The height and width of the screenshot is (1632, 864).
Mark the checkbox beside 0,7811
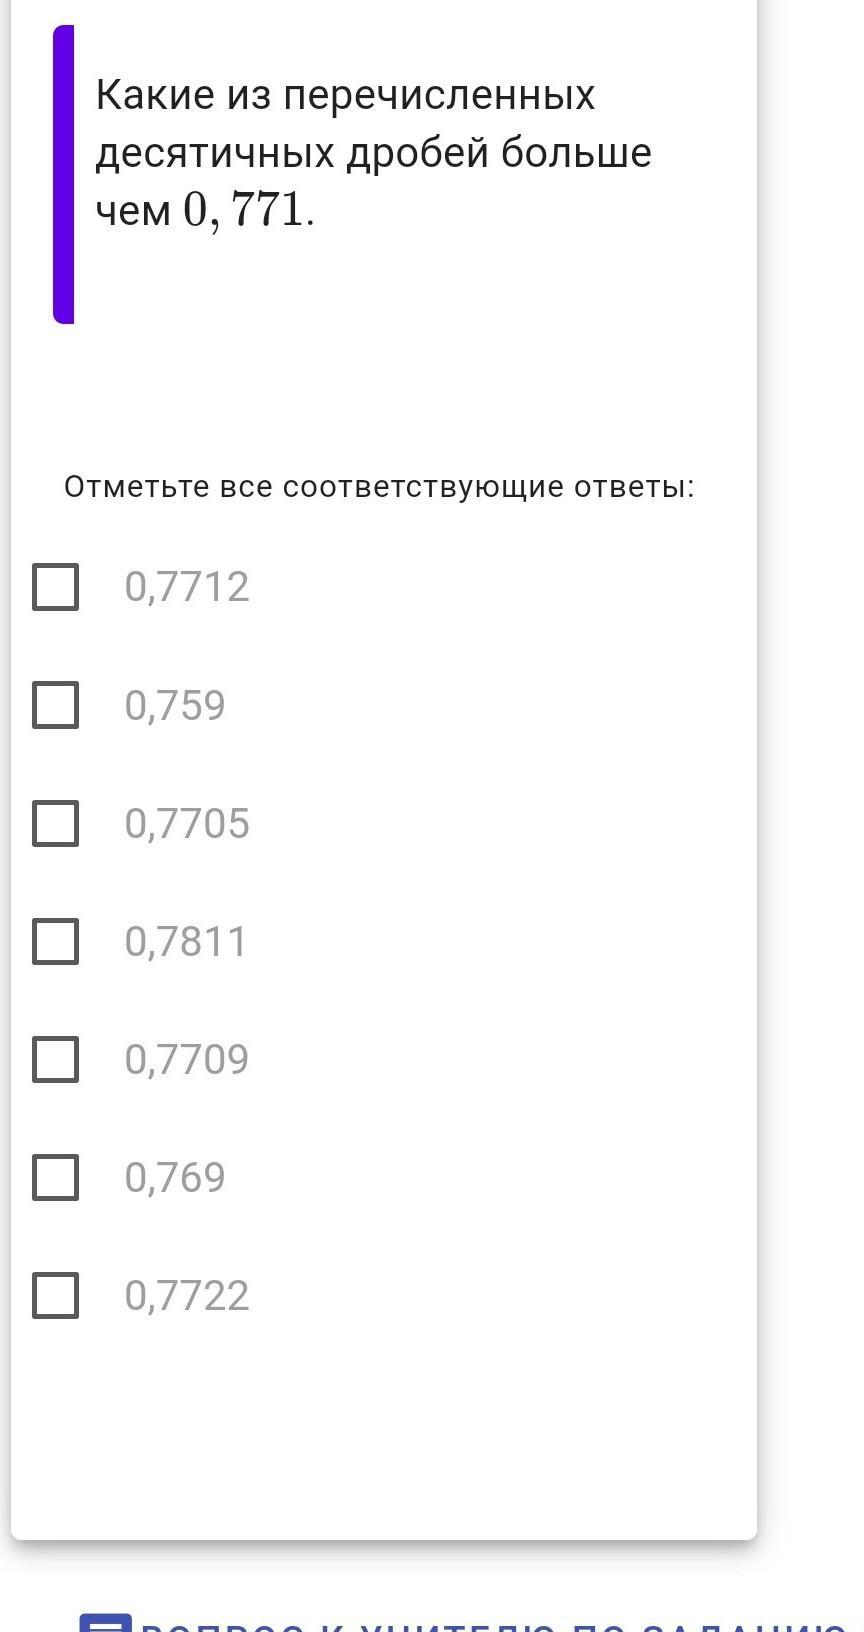coord(56,941)
